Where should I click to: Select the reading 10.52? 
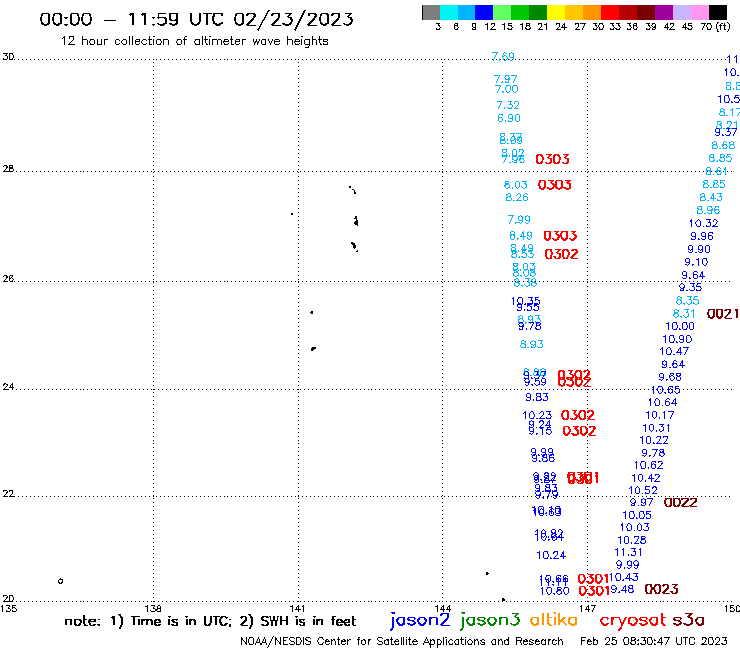click(x=643, y=490)
